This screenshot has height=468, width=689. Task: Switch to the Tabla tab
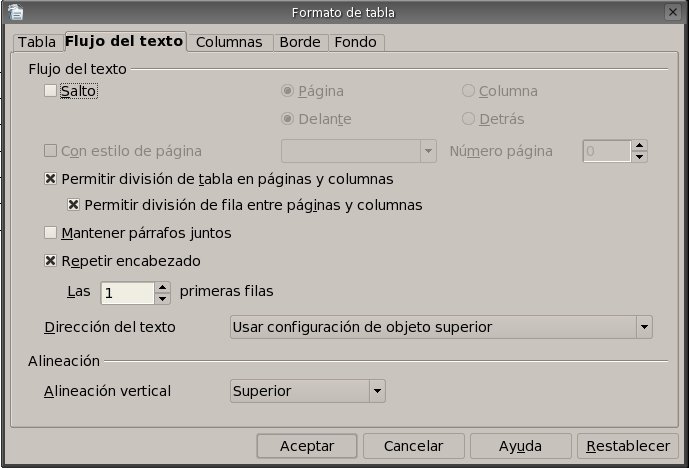point(37,42)
